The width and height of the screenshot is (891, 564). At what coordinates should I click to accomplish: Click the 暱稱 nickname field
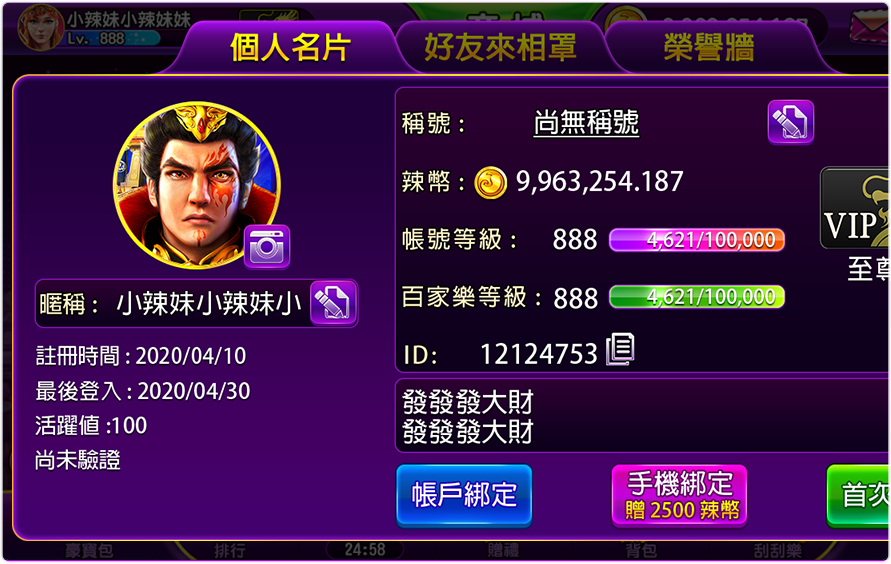click(197, 303)
